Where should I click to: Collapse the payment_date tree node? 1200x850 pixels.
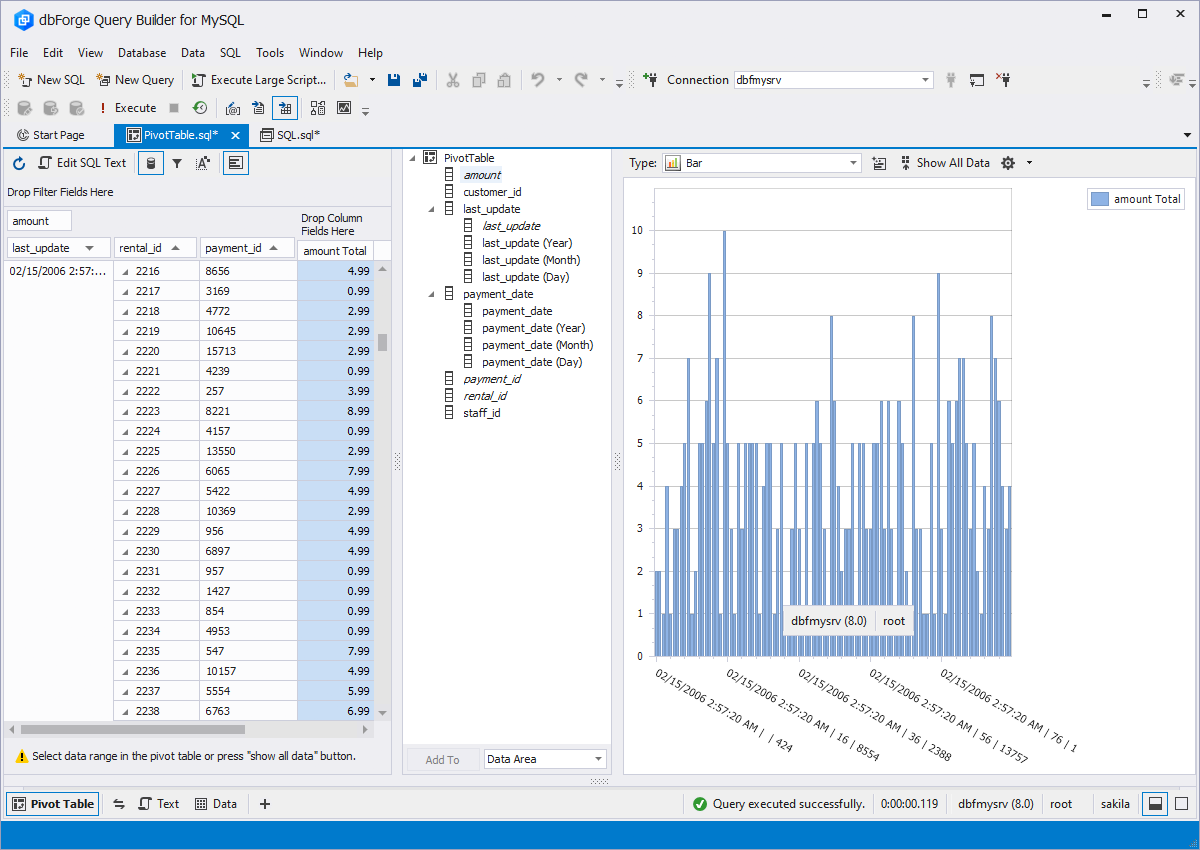433,294
